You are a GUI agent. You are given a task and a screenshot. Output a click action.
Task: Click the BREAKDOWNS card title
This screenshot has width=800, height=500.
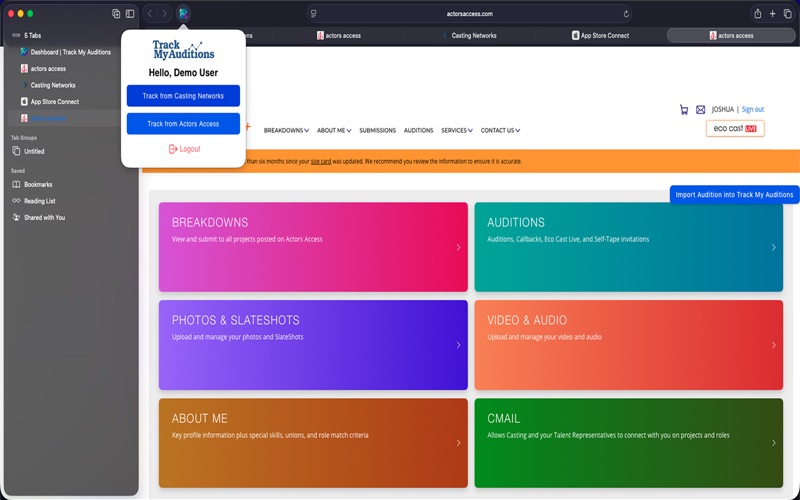click(x=210, y=222)
